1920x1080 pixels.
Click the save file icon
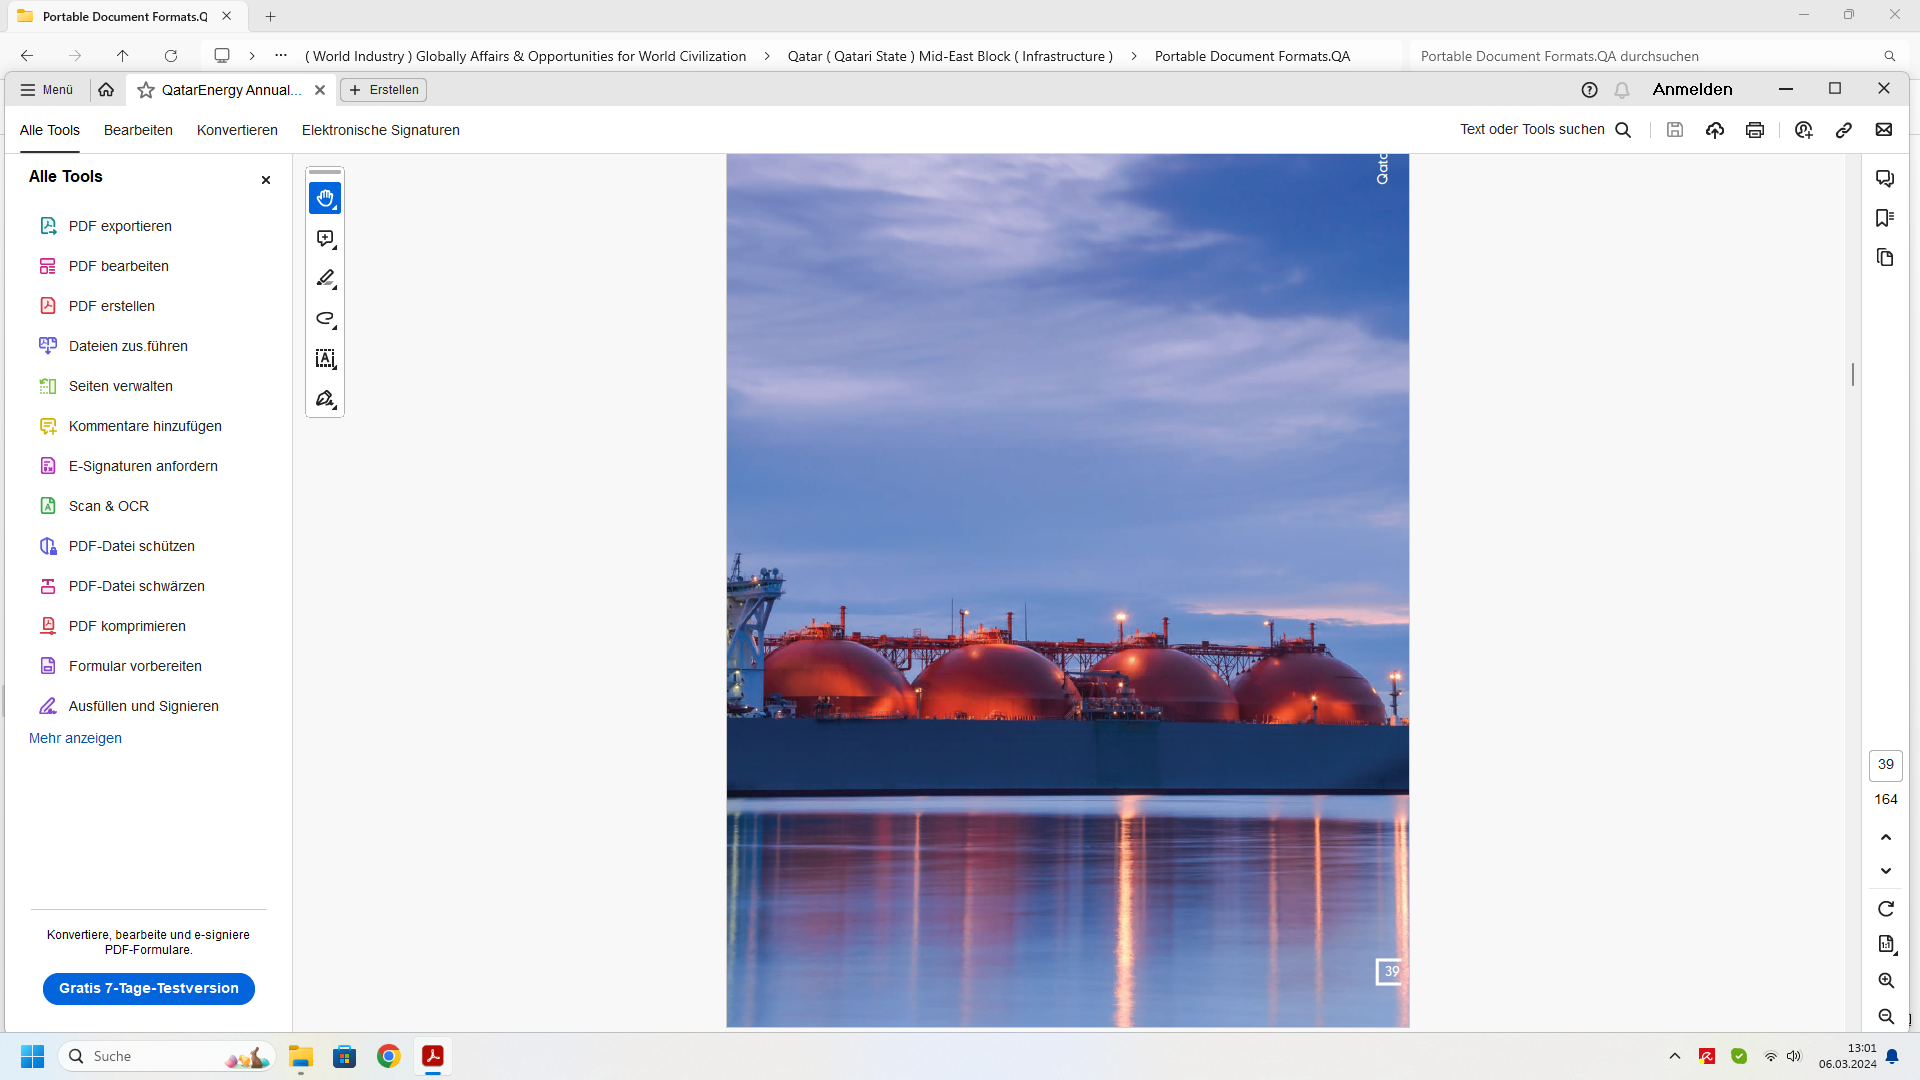click(1675, 130)
